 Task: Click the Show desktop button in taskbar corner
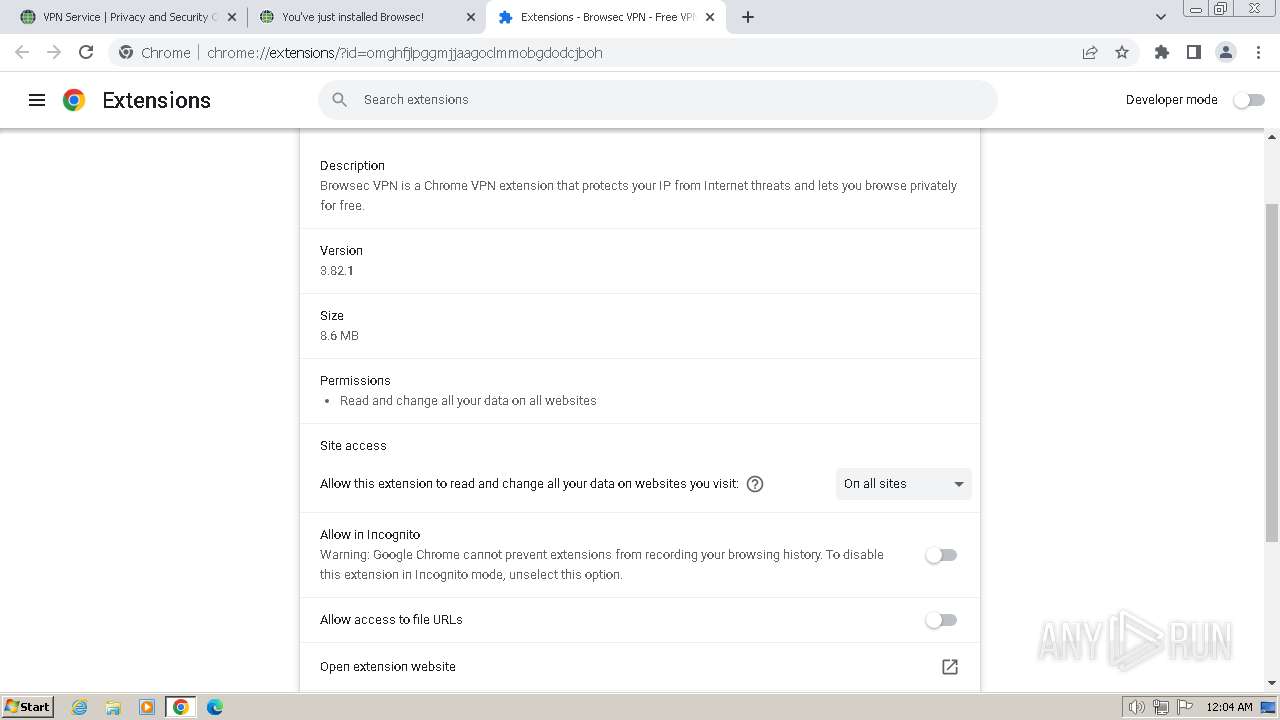pyautogui.click(x=1269, y=707)
